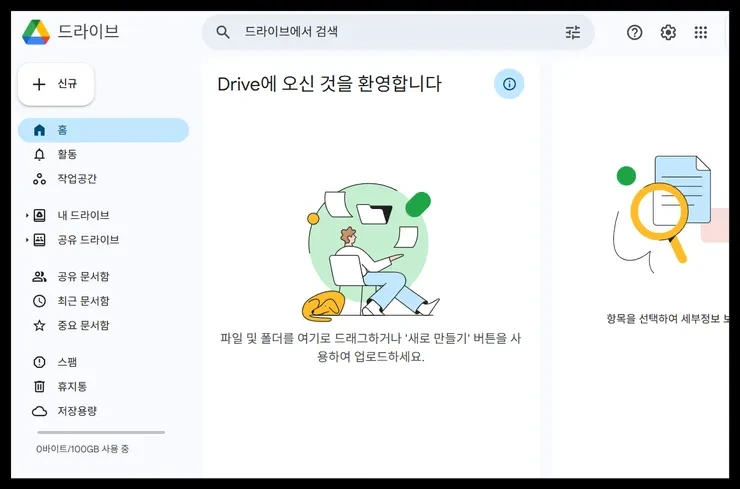Click the trash can icon beside 휴지통
The height and width of the screenshot is (489, 740).
pos(40,387)
